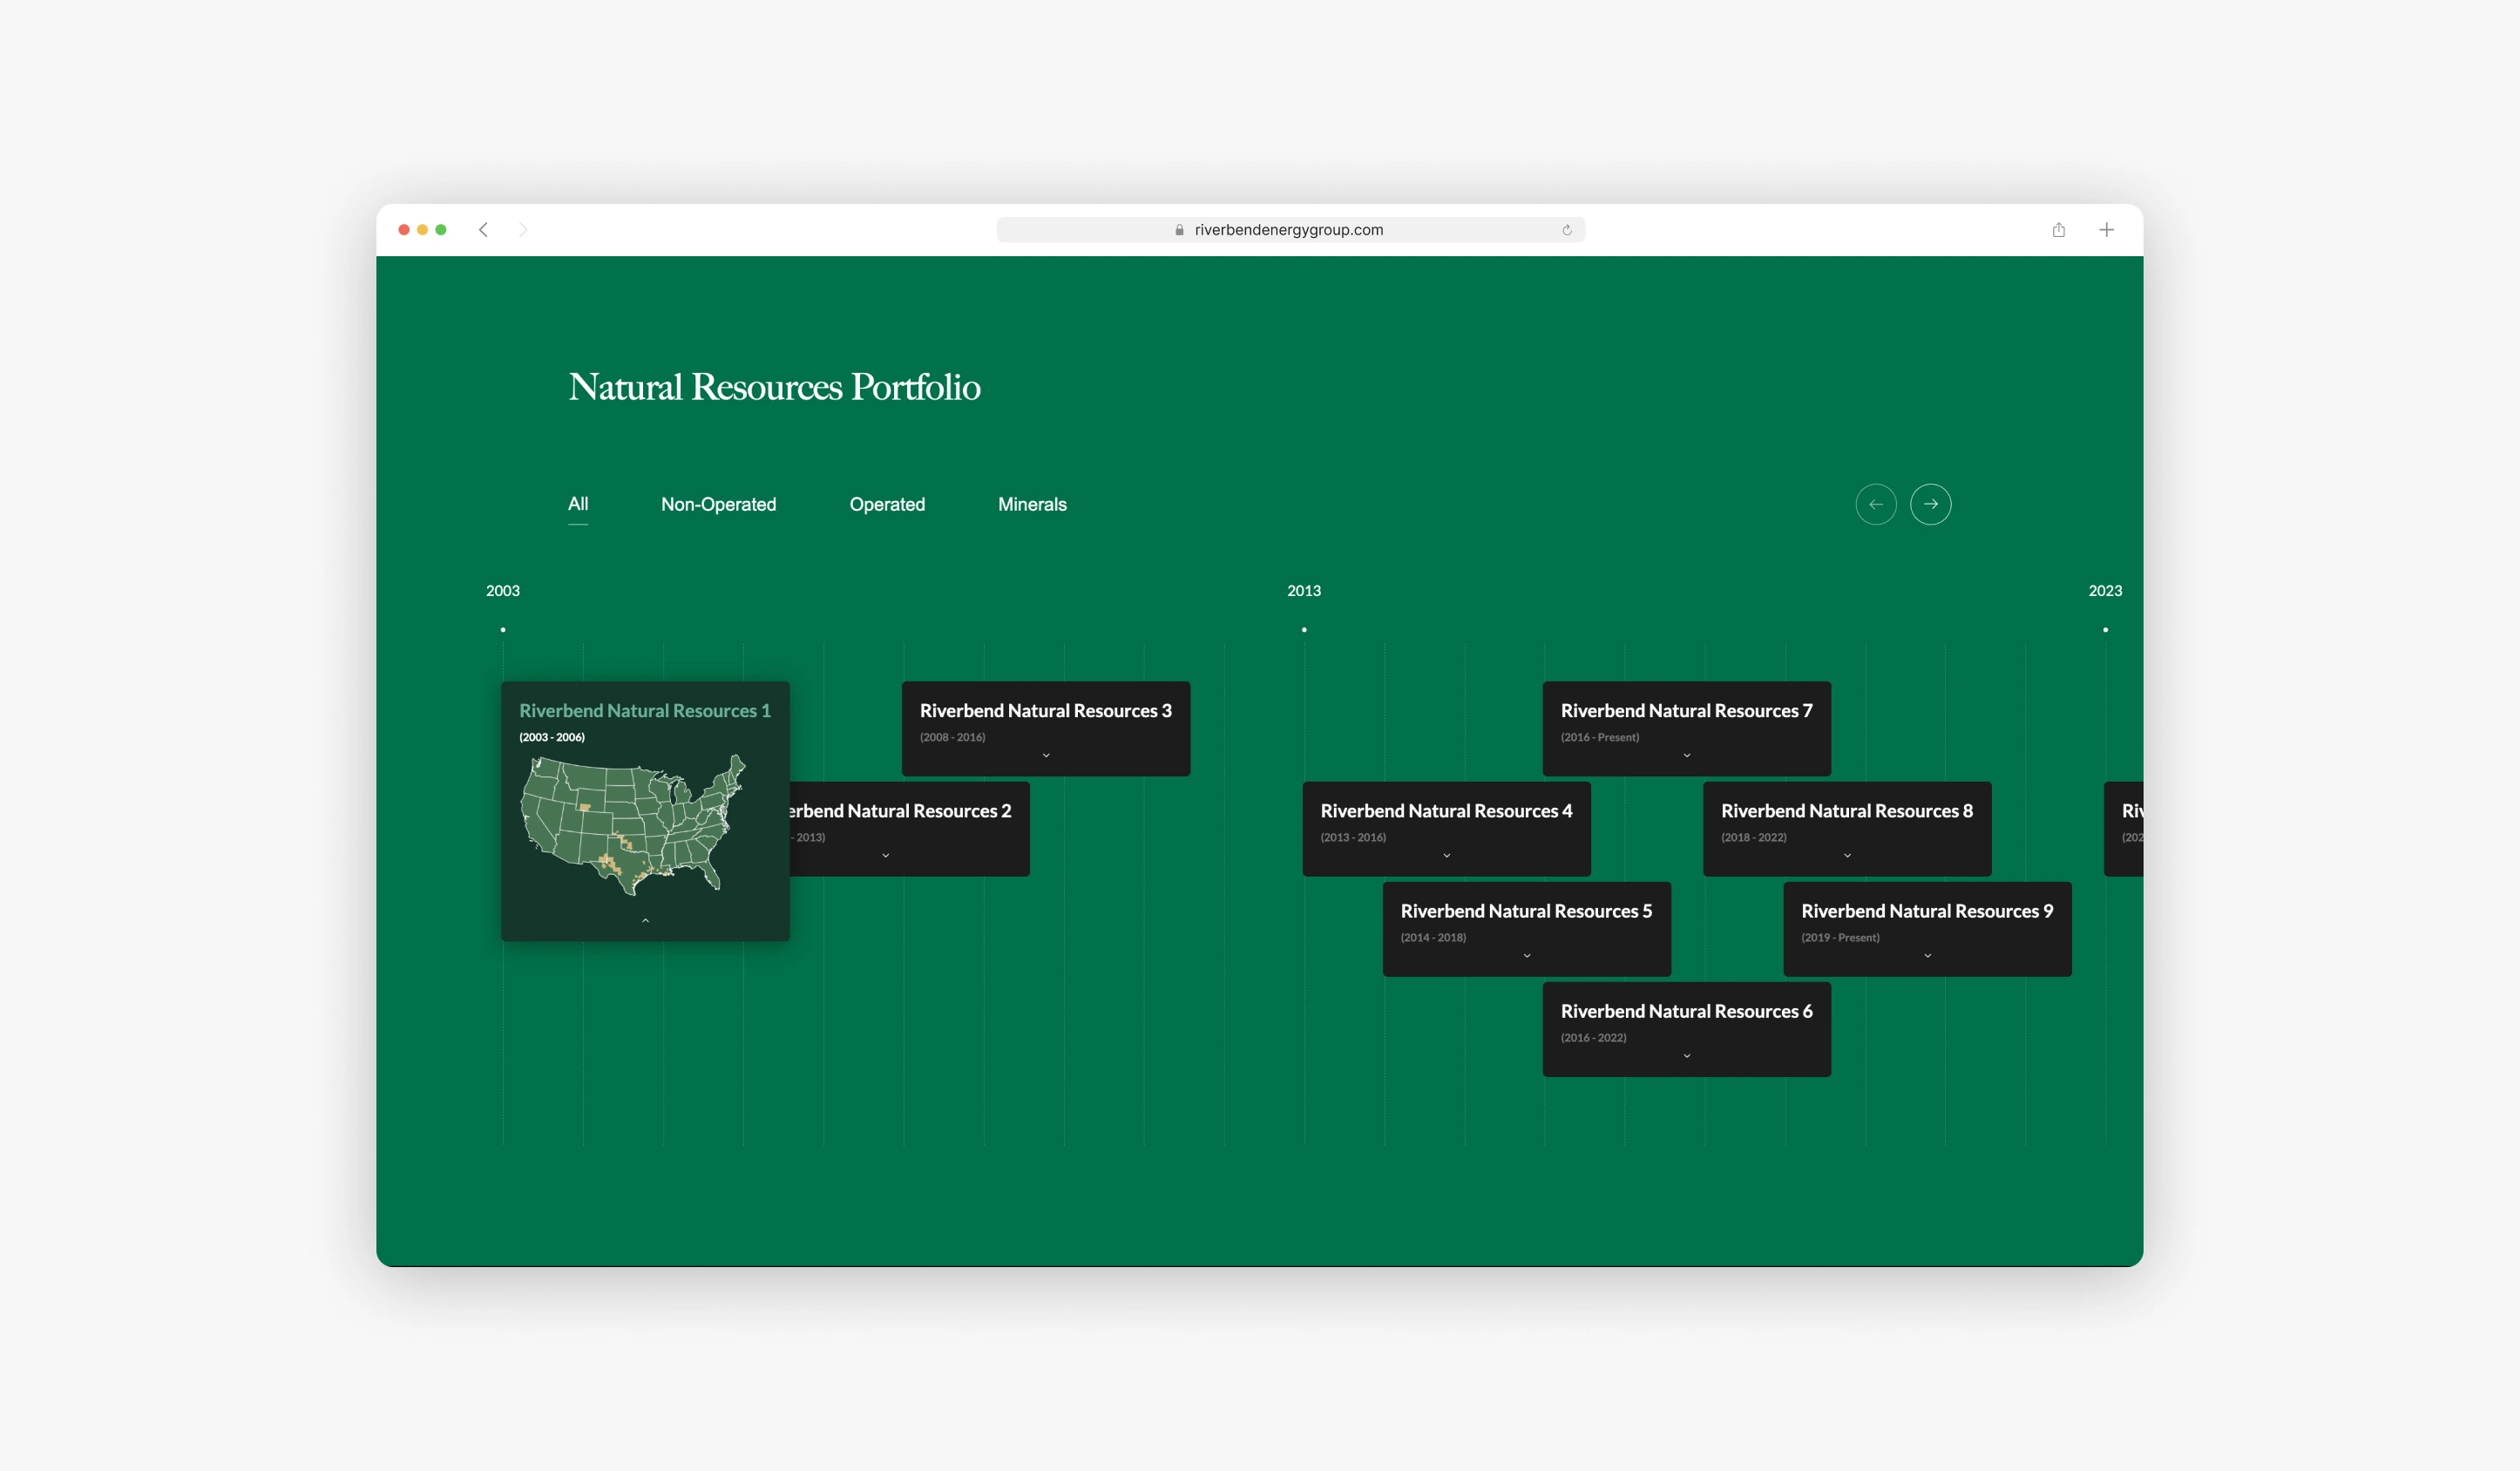The width and height of the screenshot is (2520, 1471).
Task: Click the previous arrow circle button
Action: tap(1876, 504)
